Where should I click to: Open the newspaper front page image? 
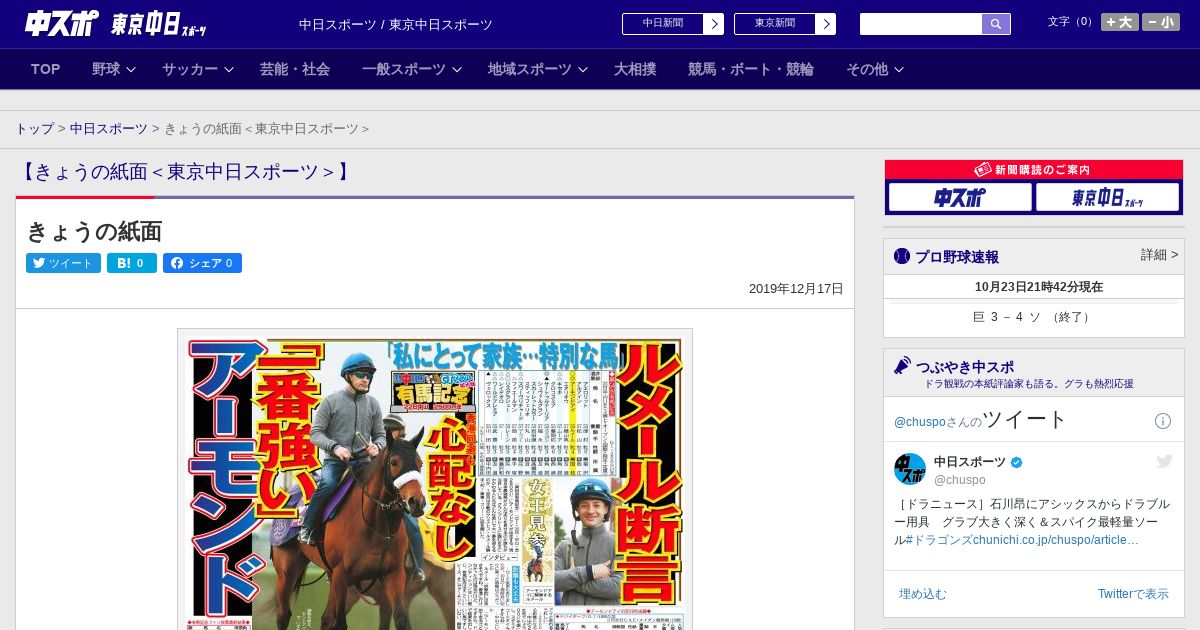[x=435, y=479]
